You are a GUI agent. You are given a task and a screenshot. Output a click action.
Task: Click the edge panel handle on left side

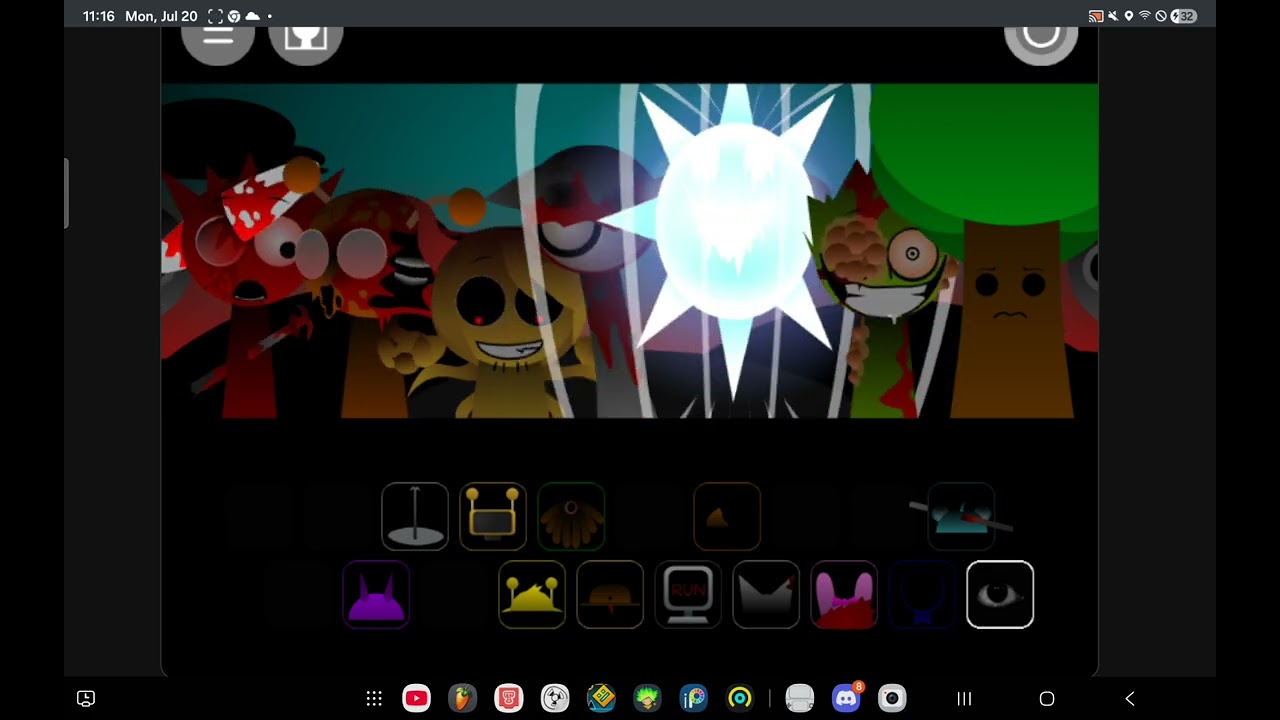(66, 194)
